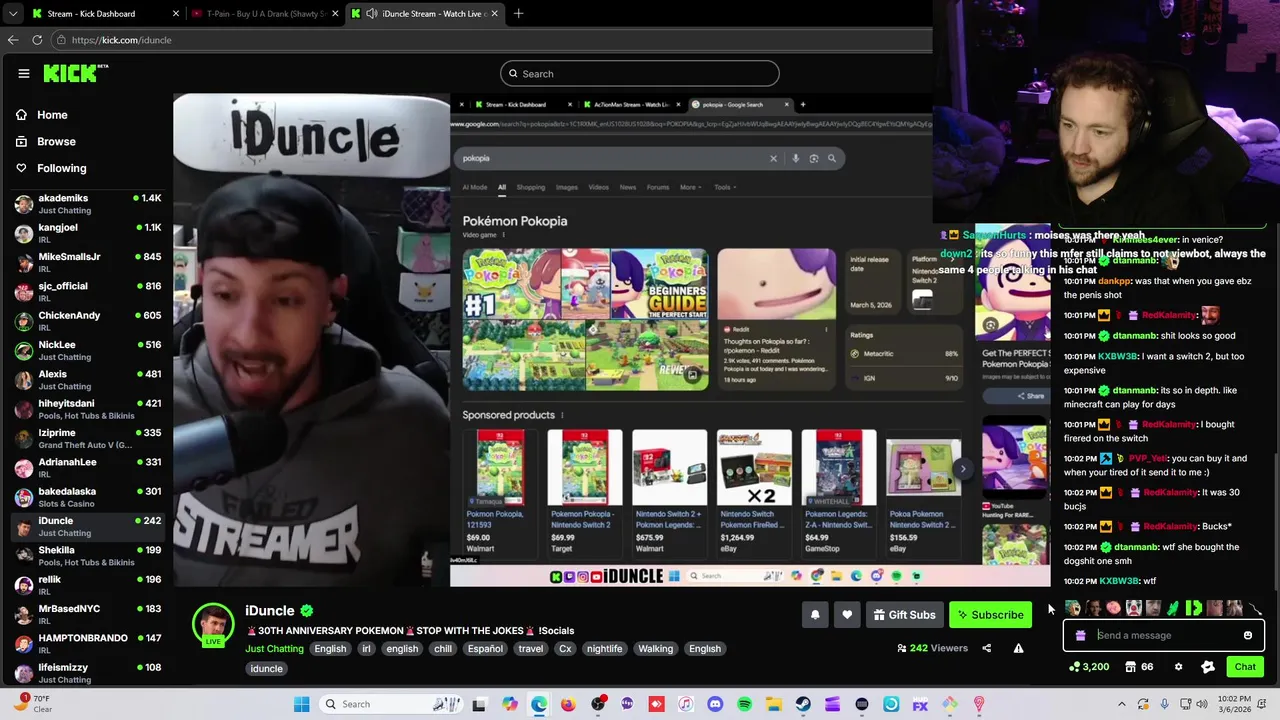Screen dimensions: 1280x720
Task: Open the browser tab list dropdown
Action: [x=13, y=14]
